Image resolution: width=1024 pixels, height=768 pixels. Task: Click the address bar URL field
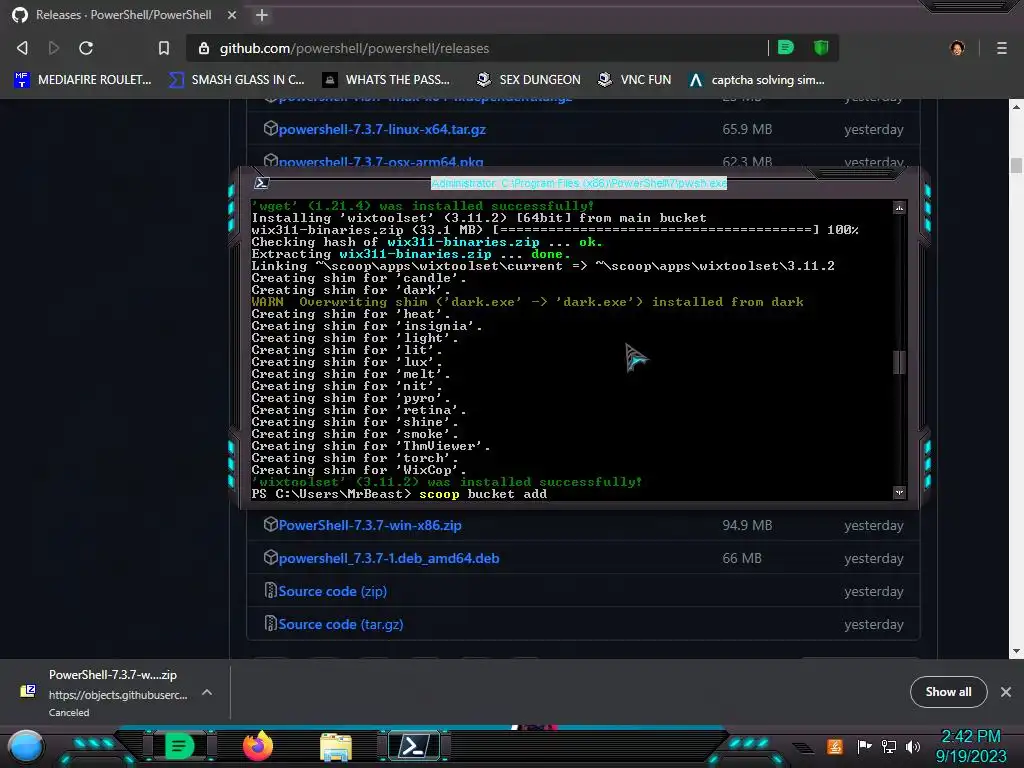(x=477, y=48)
